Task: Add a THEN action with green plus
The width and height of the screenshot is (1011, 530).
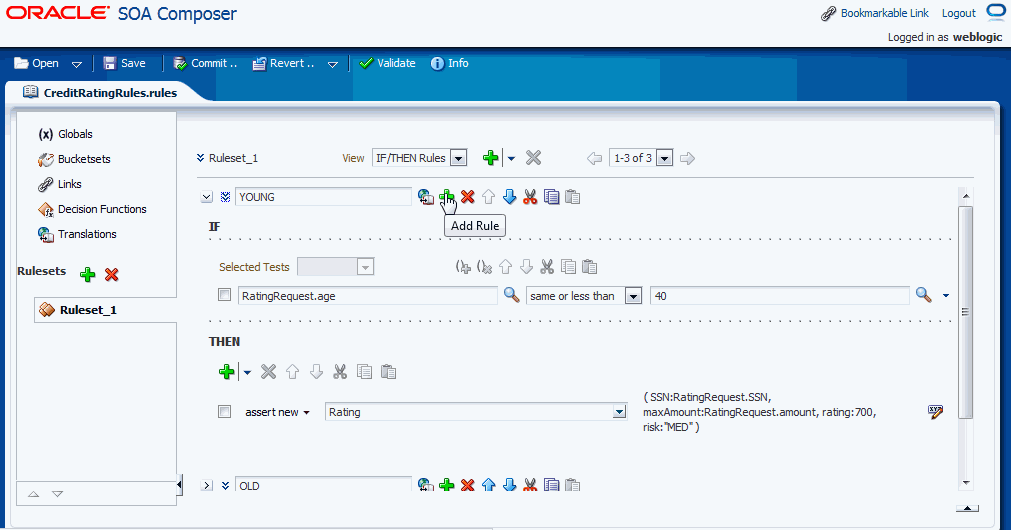Action: click(227, 372)
